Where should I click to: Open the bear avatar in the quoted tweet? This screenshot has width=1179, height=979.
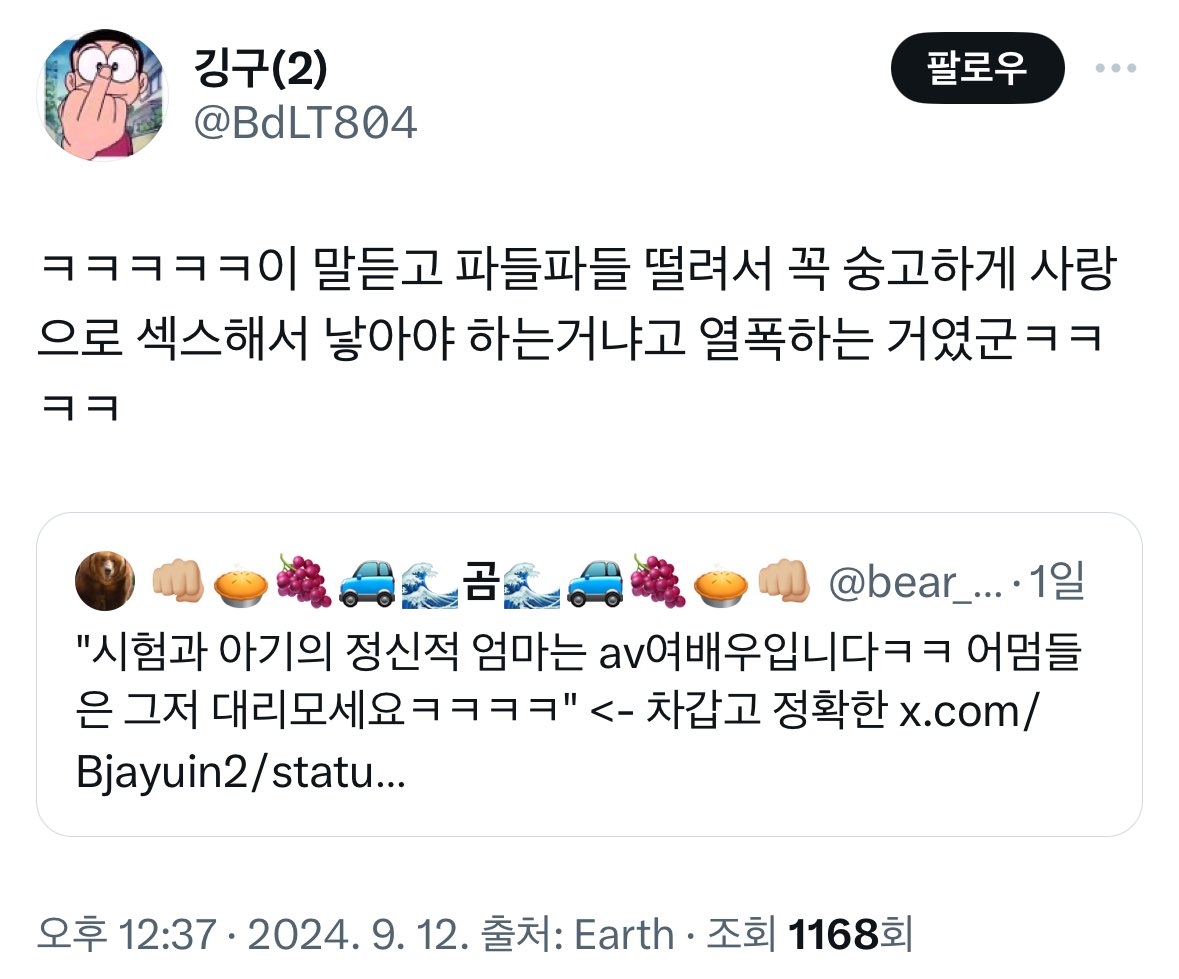coord(105,581)
